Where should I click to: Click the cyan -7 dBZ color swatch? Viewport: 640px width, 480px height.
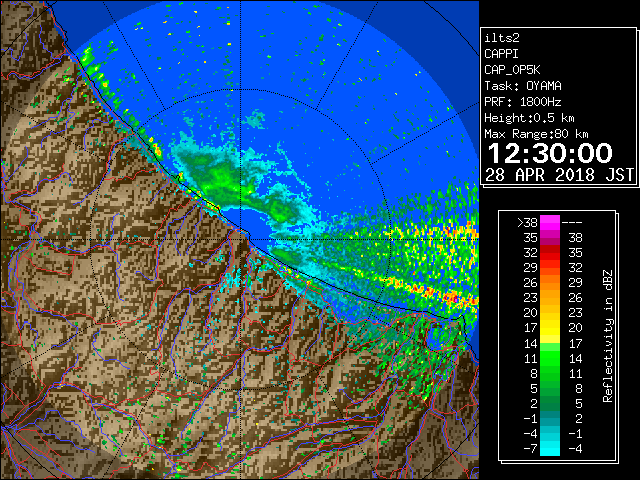pos(550,449)
